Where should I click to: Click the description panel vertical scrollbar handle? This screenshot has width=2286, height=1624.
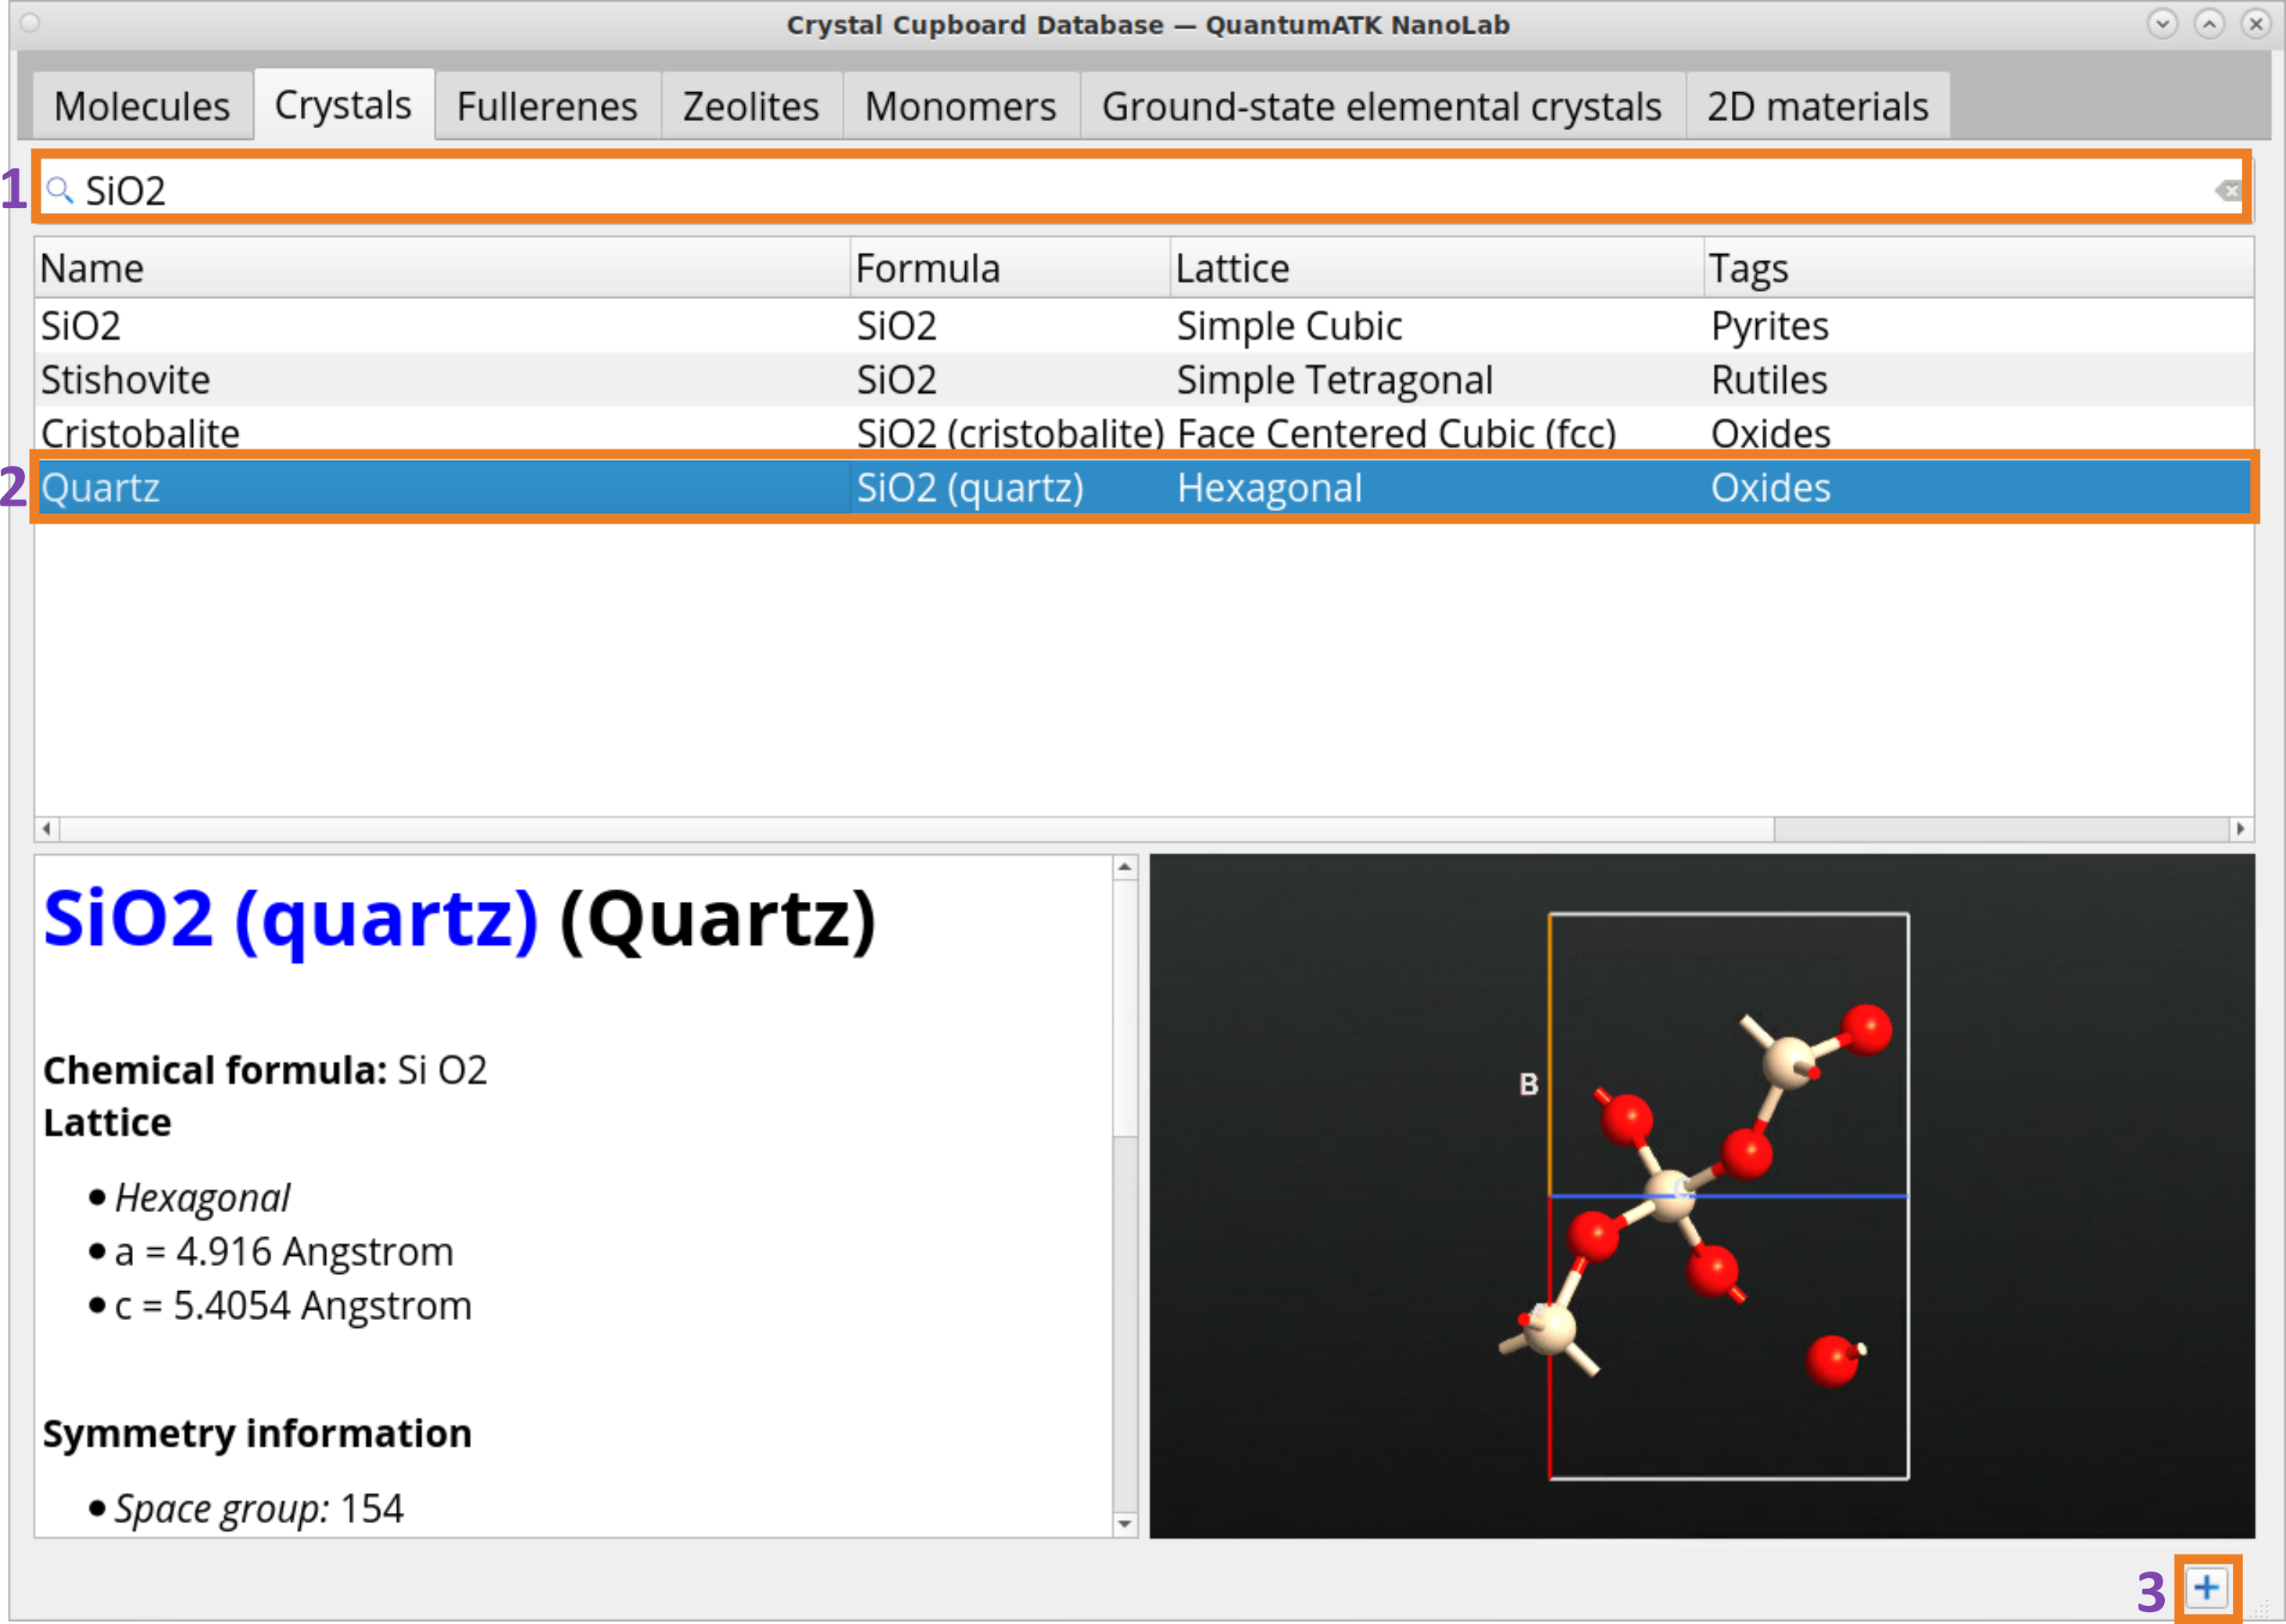tap(1125, 1008)
